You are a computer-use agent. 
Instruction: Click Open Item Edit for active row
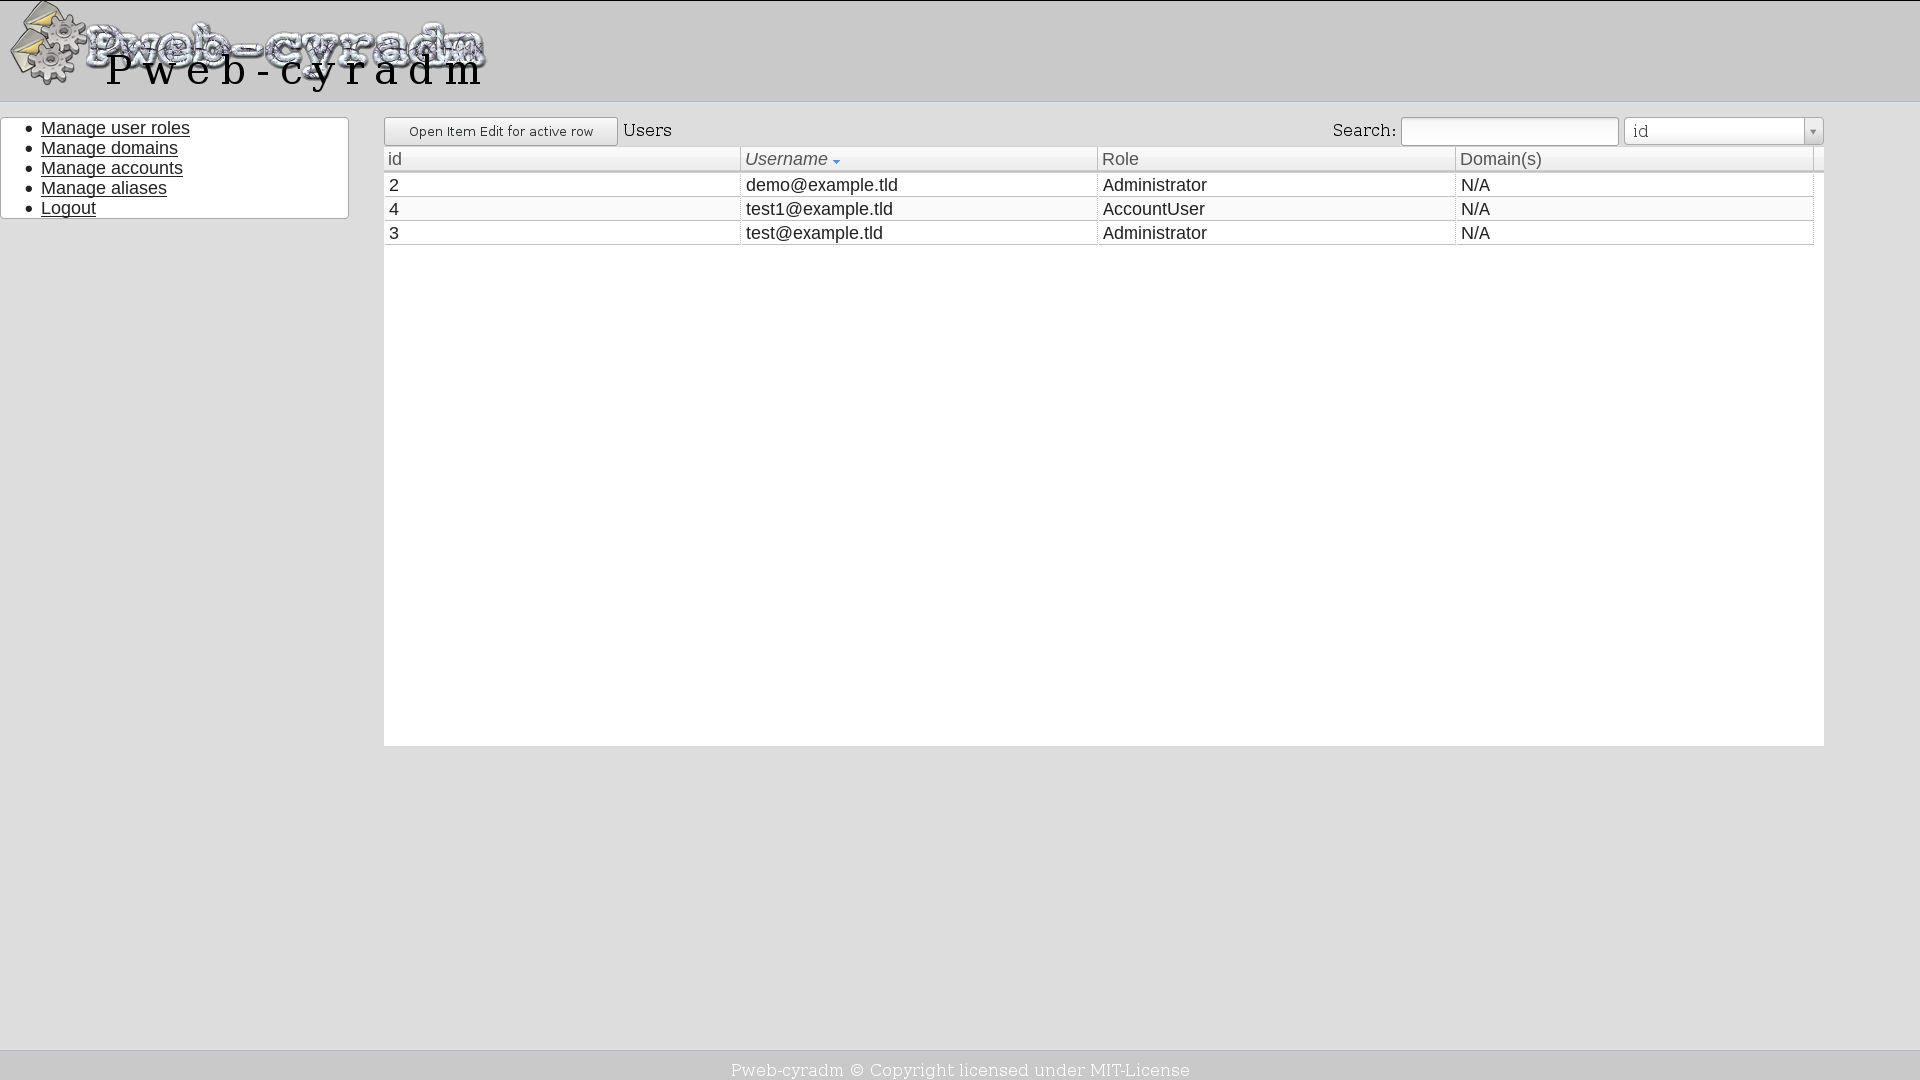[500, 131]
